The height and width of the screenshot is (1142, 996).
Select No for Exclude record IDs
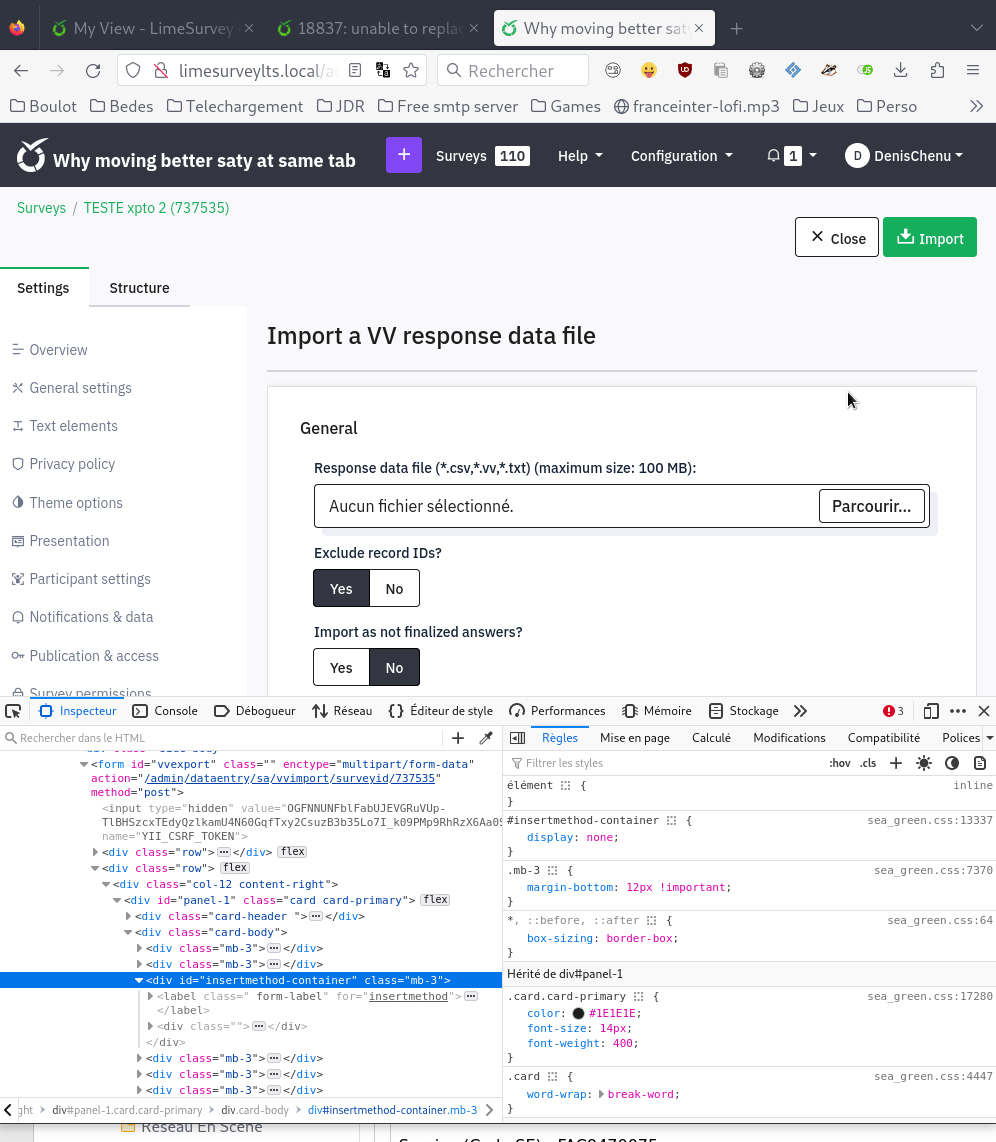click(394, 588)
